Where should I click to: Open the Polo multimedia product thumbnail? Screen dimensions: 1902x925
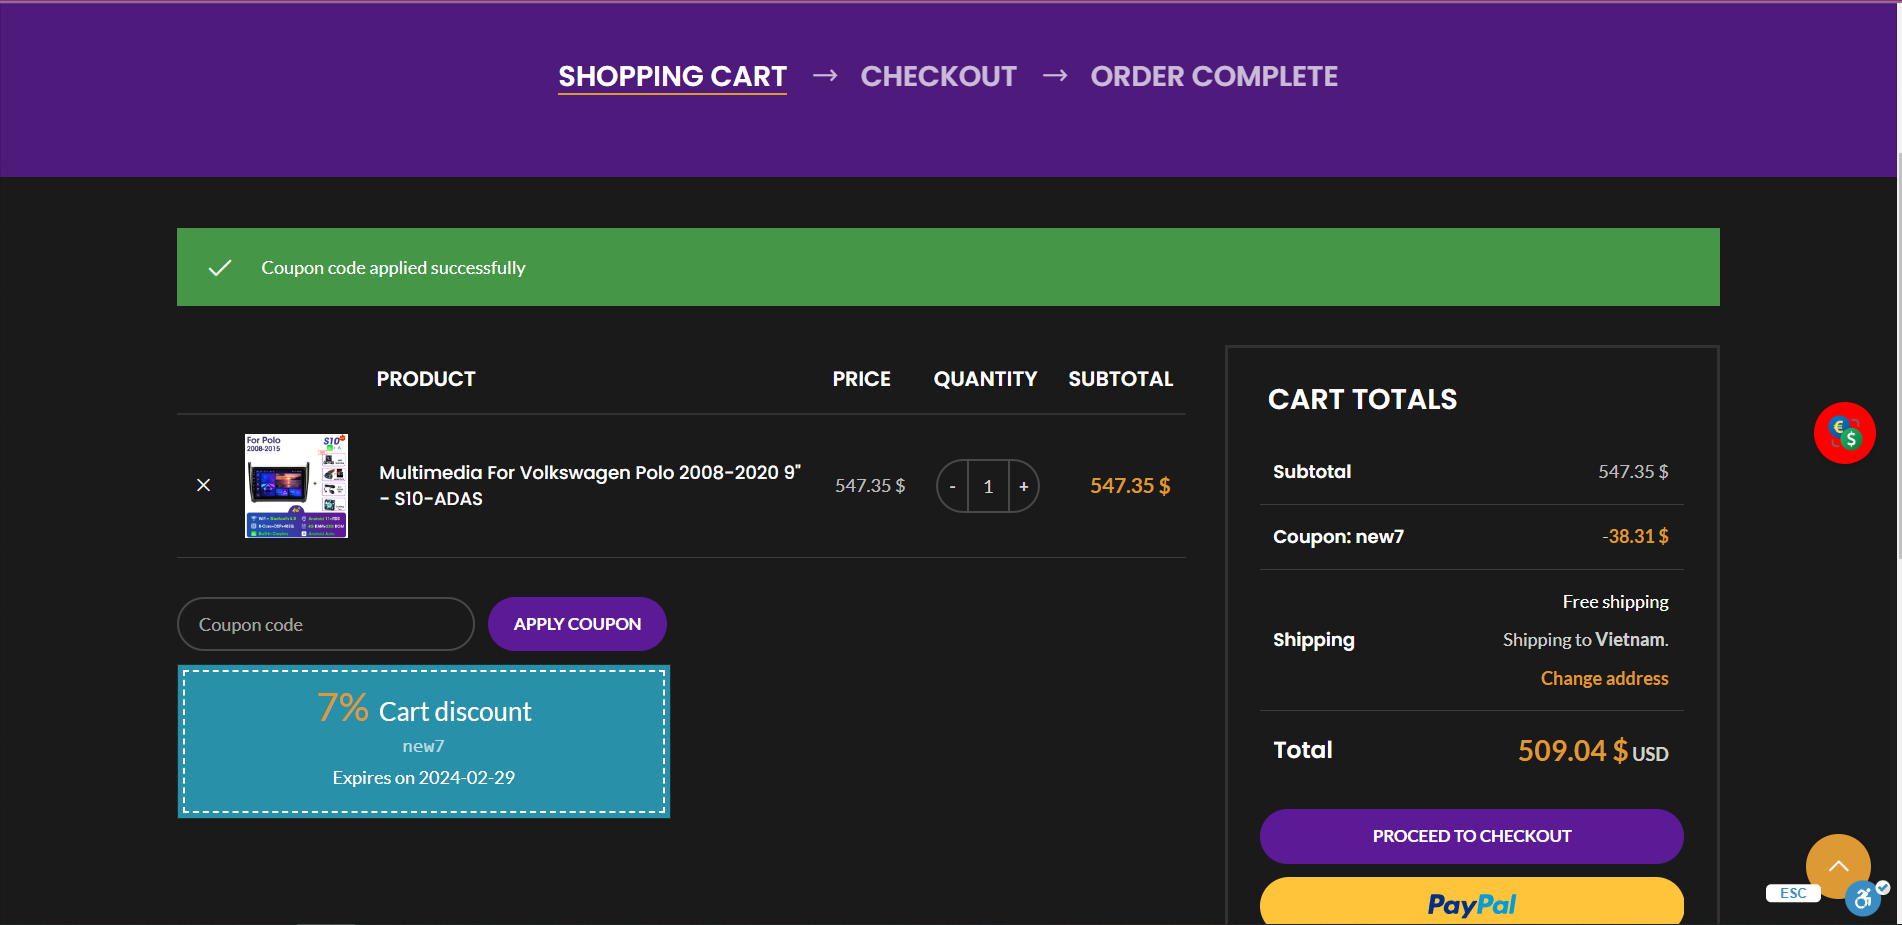coord(296,486)
